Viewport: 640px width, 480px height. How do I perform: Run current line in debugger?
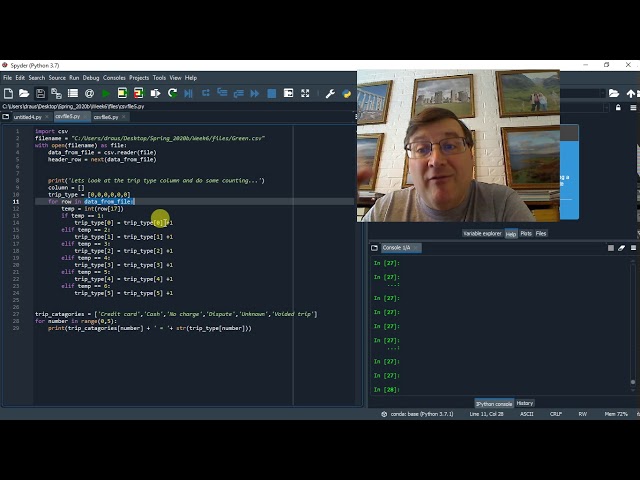point(205,93)
